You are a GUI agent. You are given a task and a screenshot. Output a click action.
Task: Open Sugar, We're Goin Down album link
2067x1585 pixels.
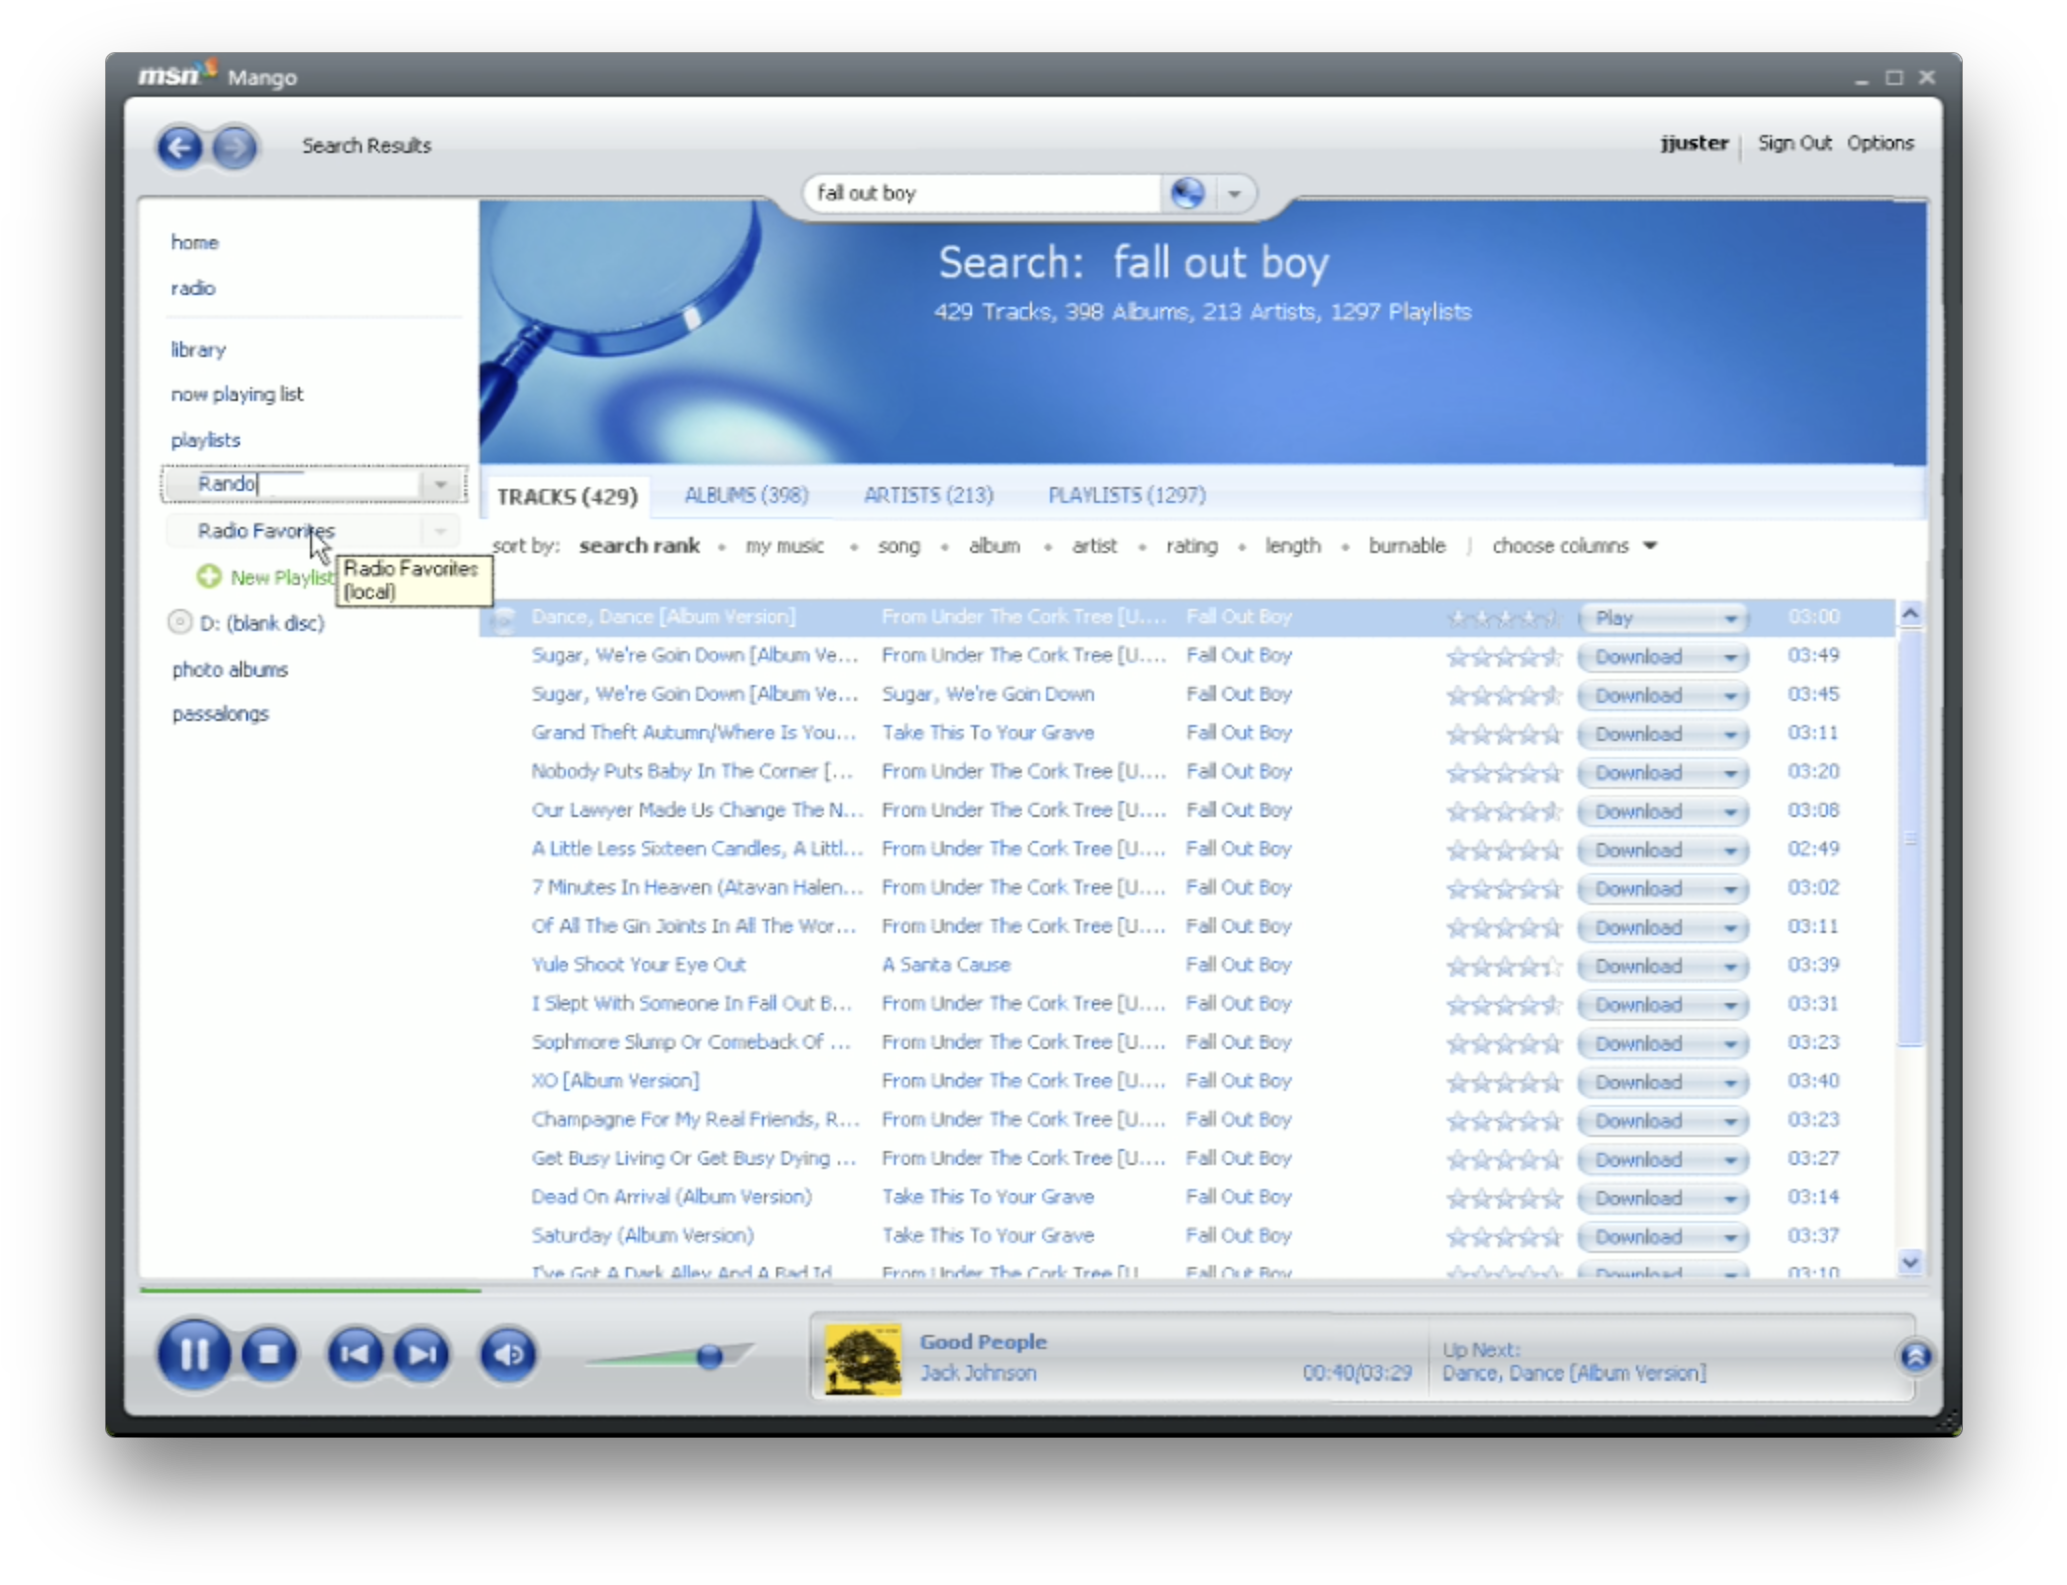(x=988, y=694)
